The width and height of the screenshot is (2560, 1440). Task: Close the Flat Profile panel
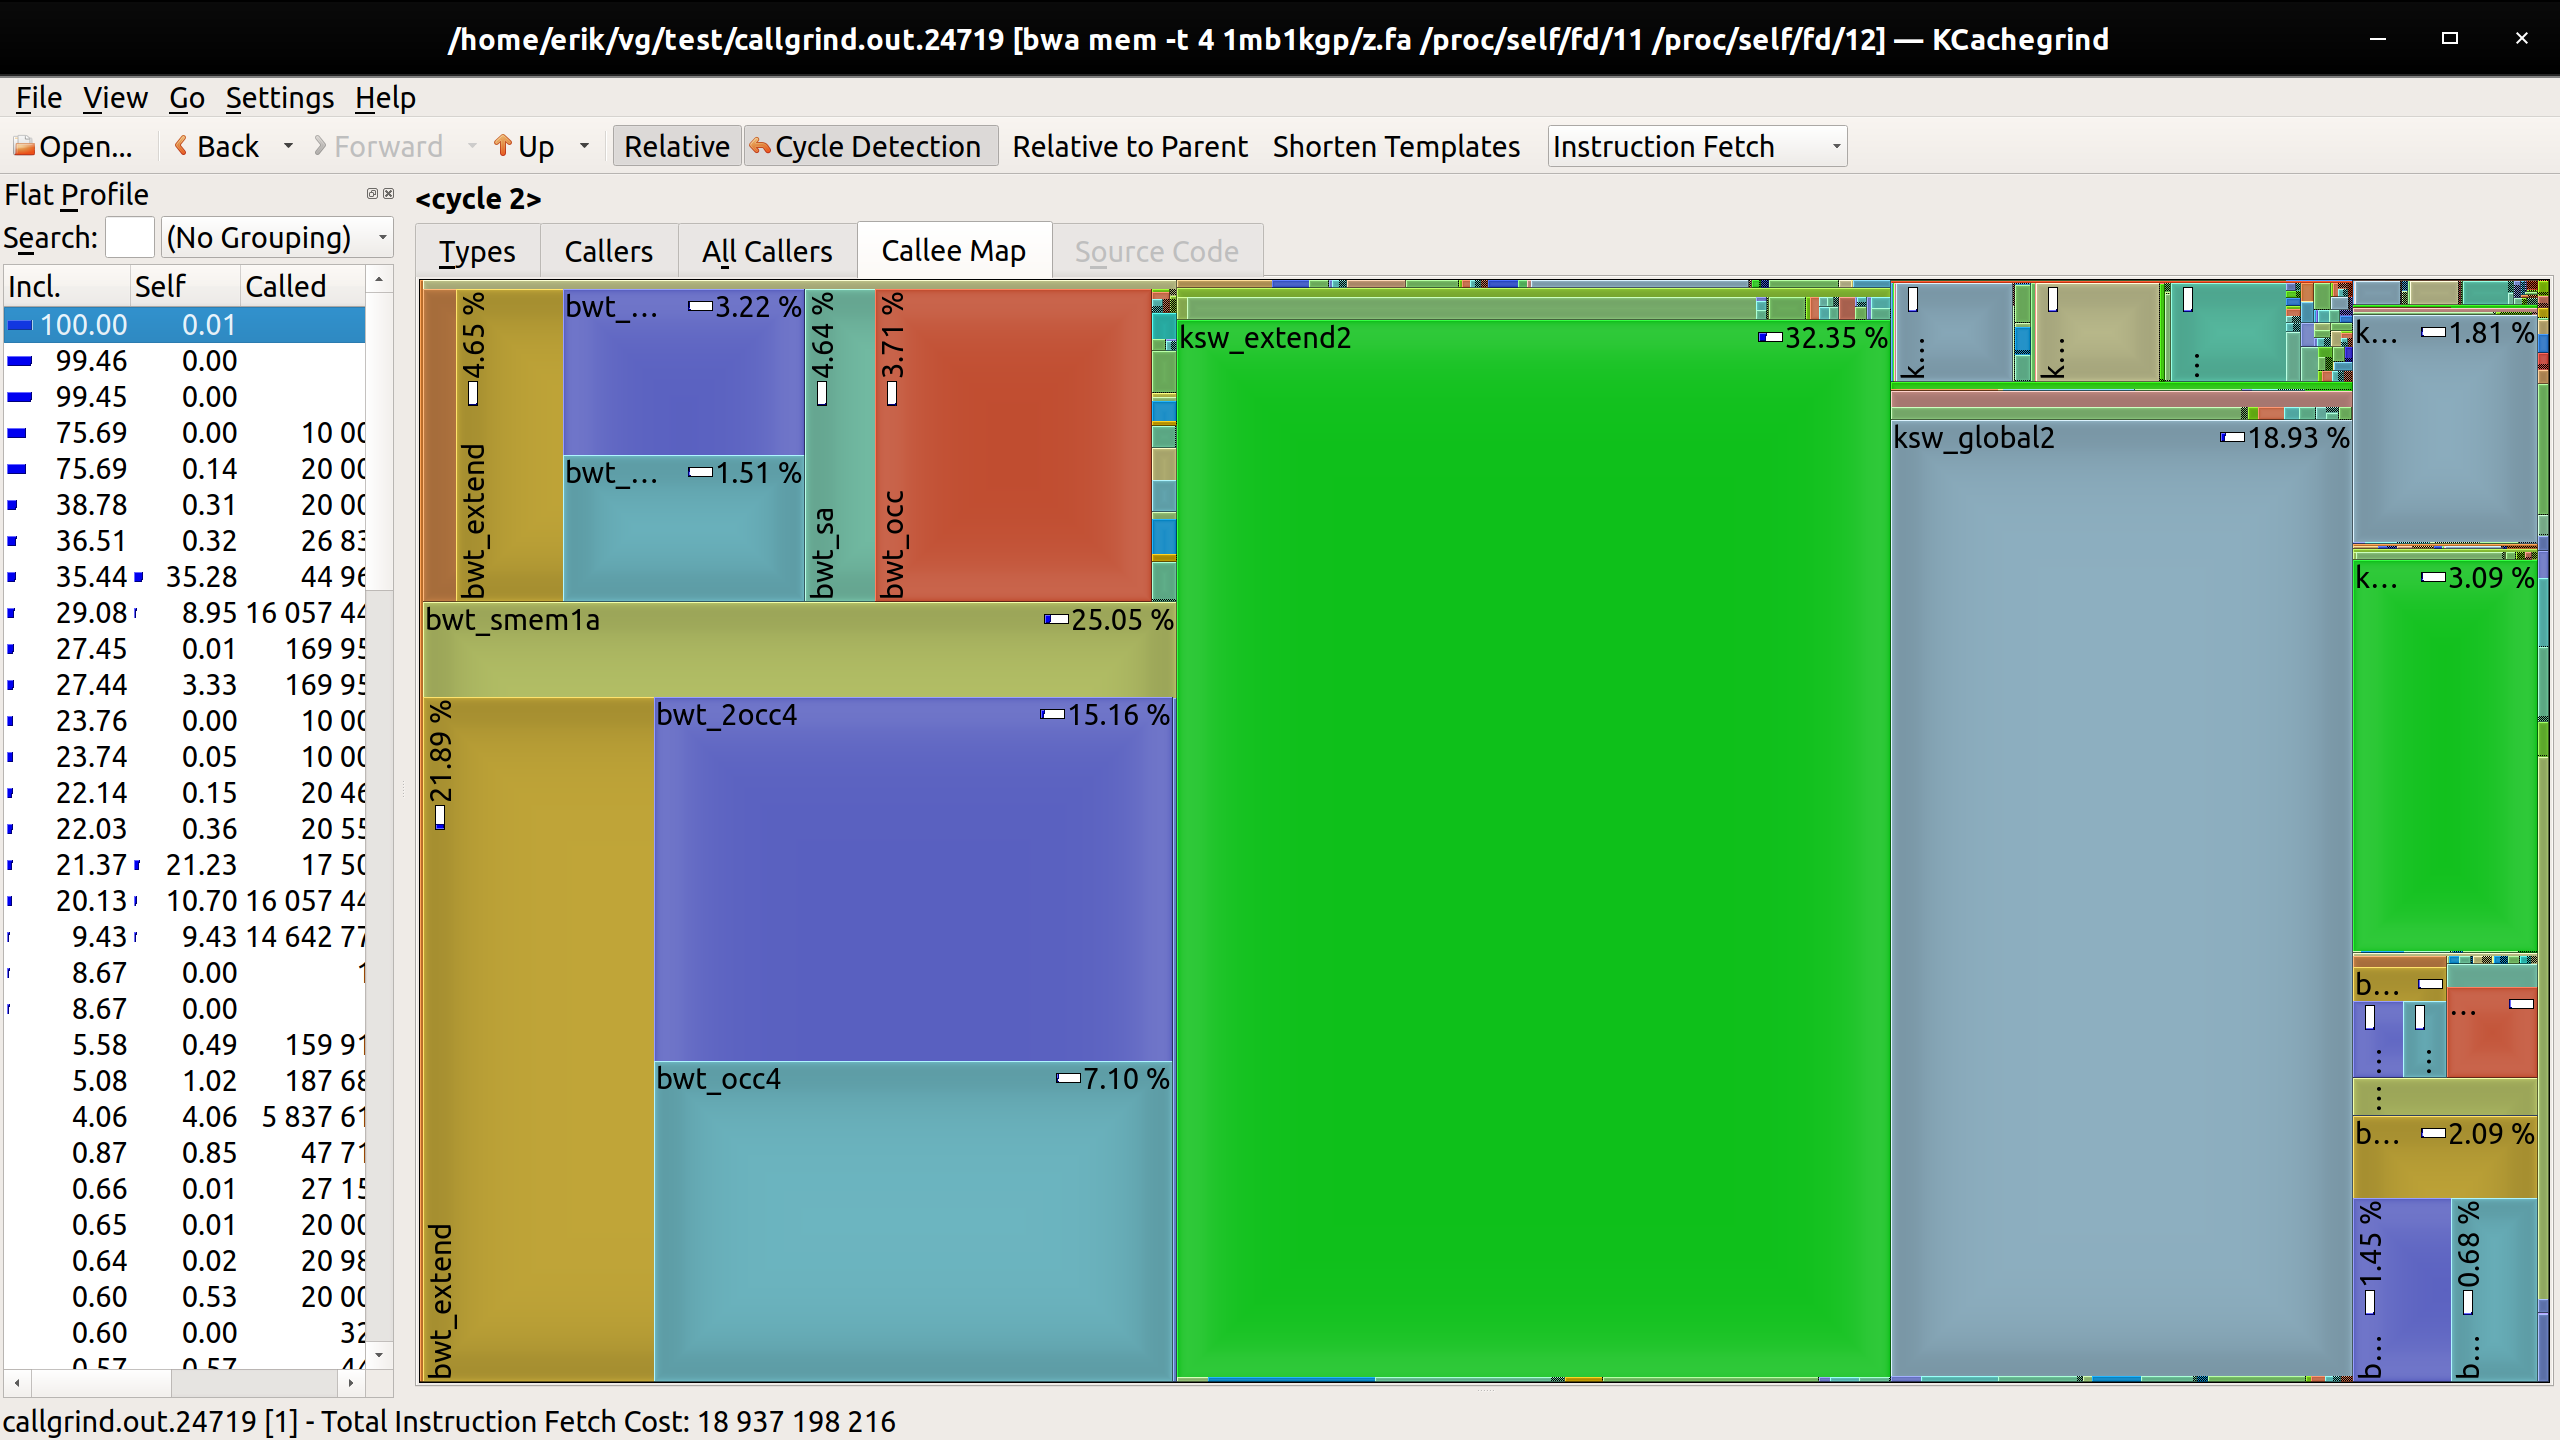[388, 194]
